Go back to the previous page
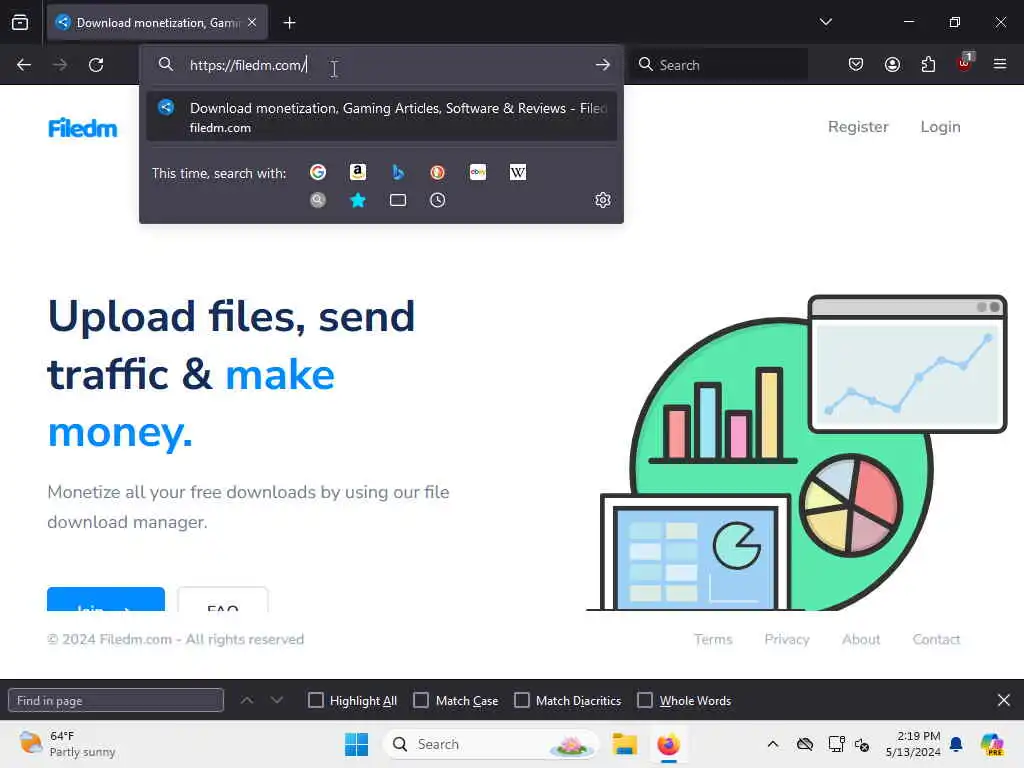The width and height of the screenshot is (1024, 768). click(x=24, y=65)
